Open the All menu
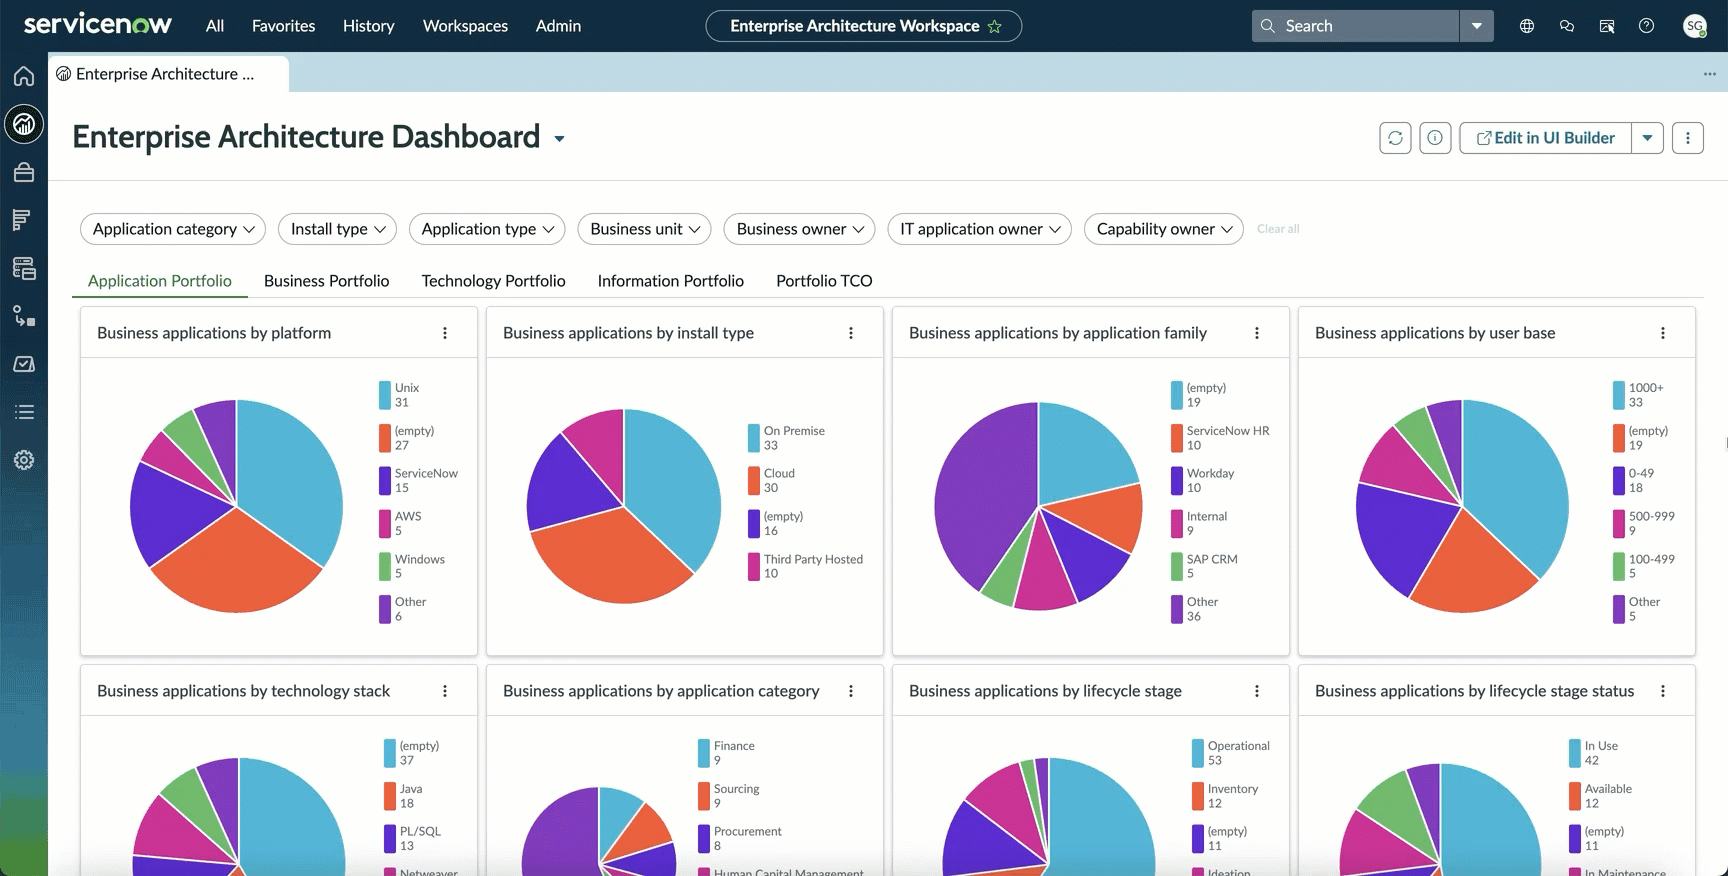 click(215, 26)
